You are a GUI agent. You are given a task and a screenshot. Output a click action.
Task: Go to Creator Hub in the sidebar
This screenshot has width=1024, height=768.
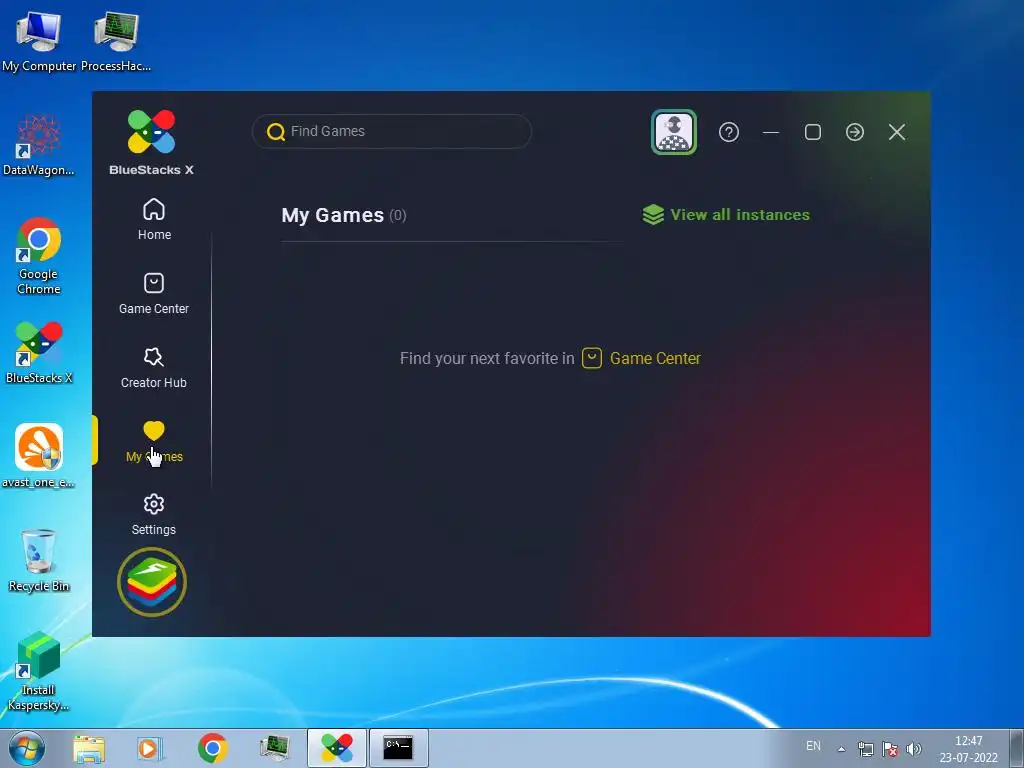154,368
